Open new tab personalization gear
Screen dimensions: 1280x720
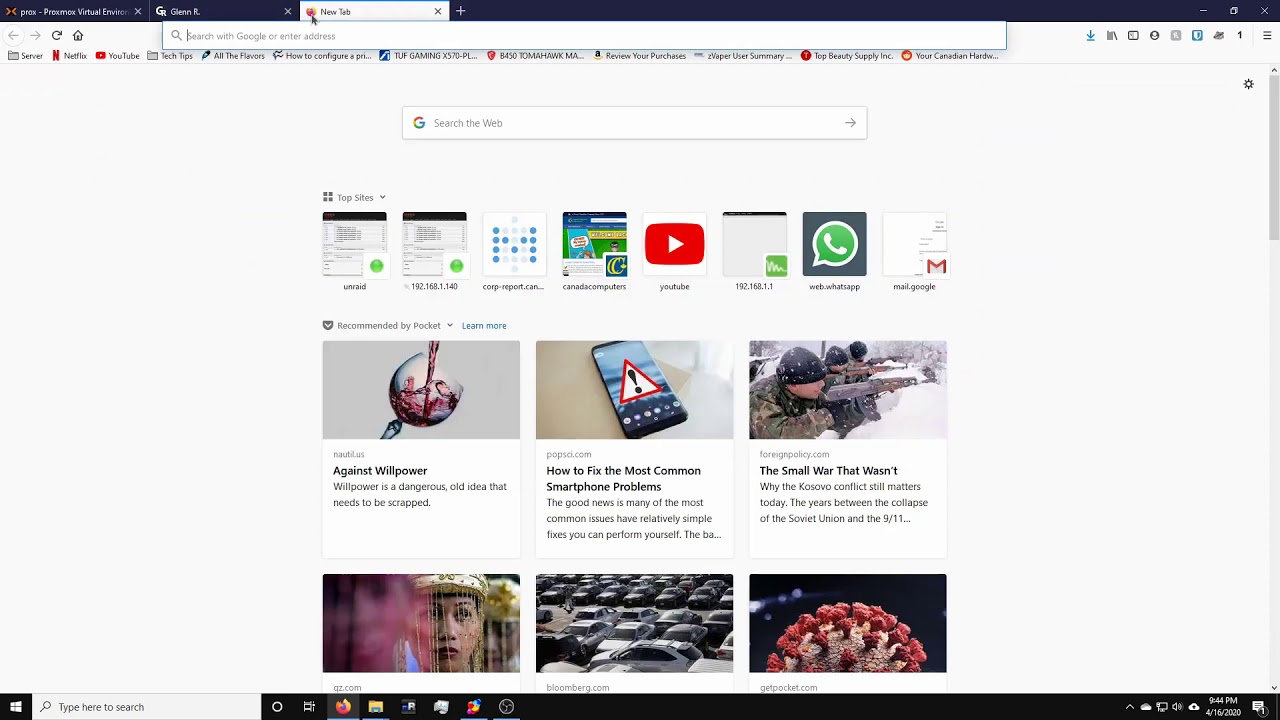tap(1248, 84)
